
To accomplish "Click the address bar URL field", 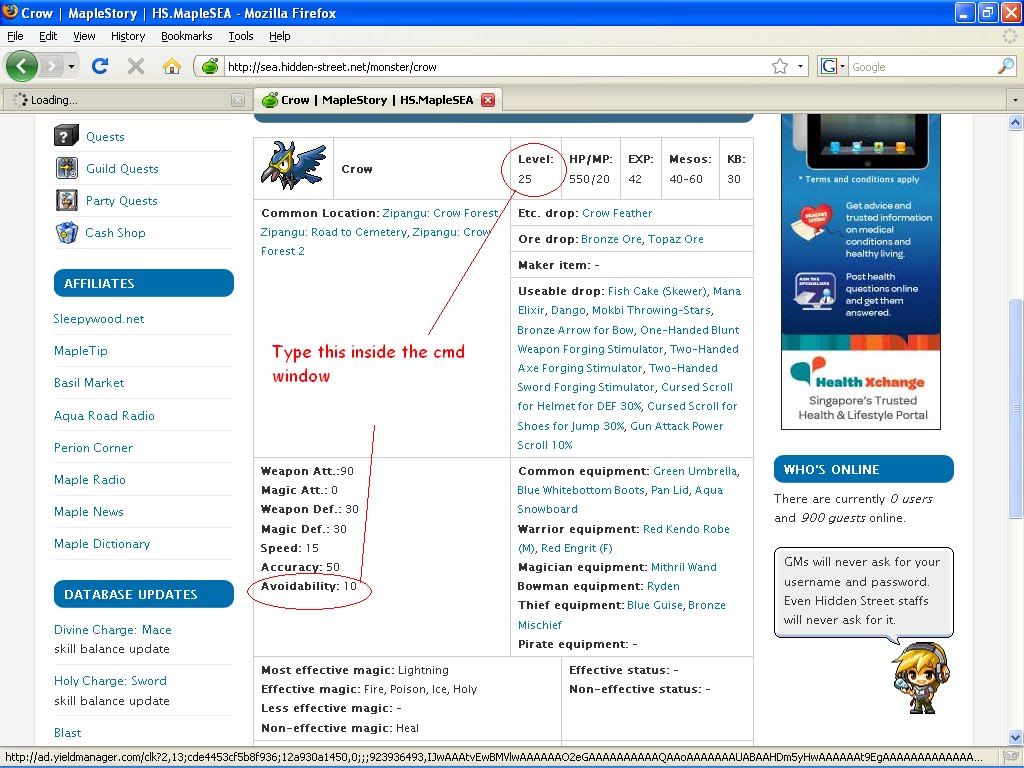I will pyautogui.click(x=496, y=66).
